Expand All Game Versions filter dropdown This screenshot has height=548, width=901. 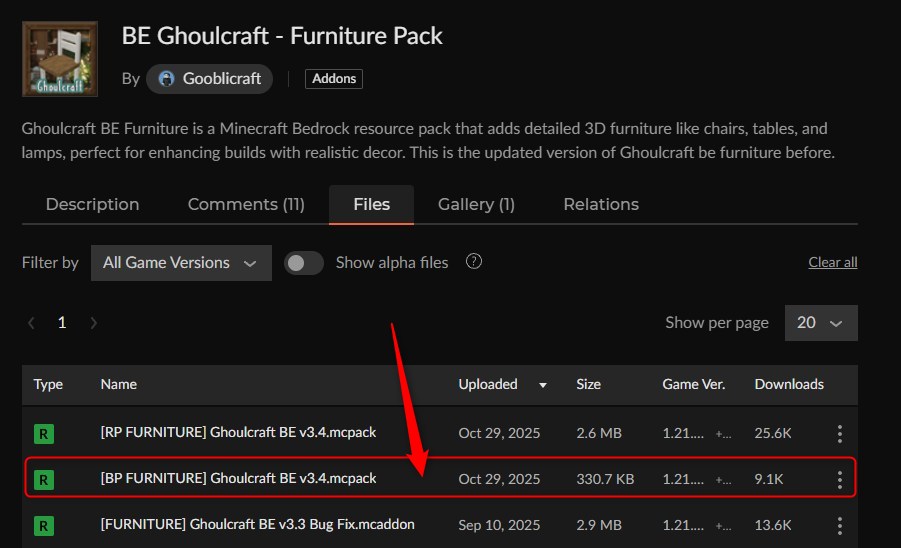tap(181, 263)
